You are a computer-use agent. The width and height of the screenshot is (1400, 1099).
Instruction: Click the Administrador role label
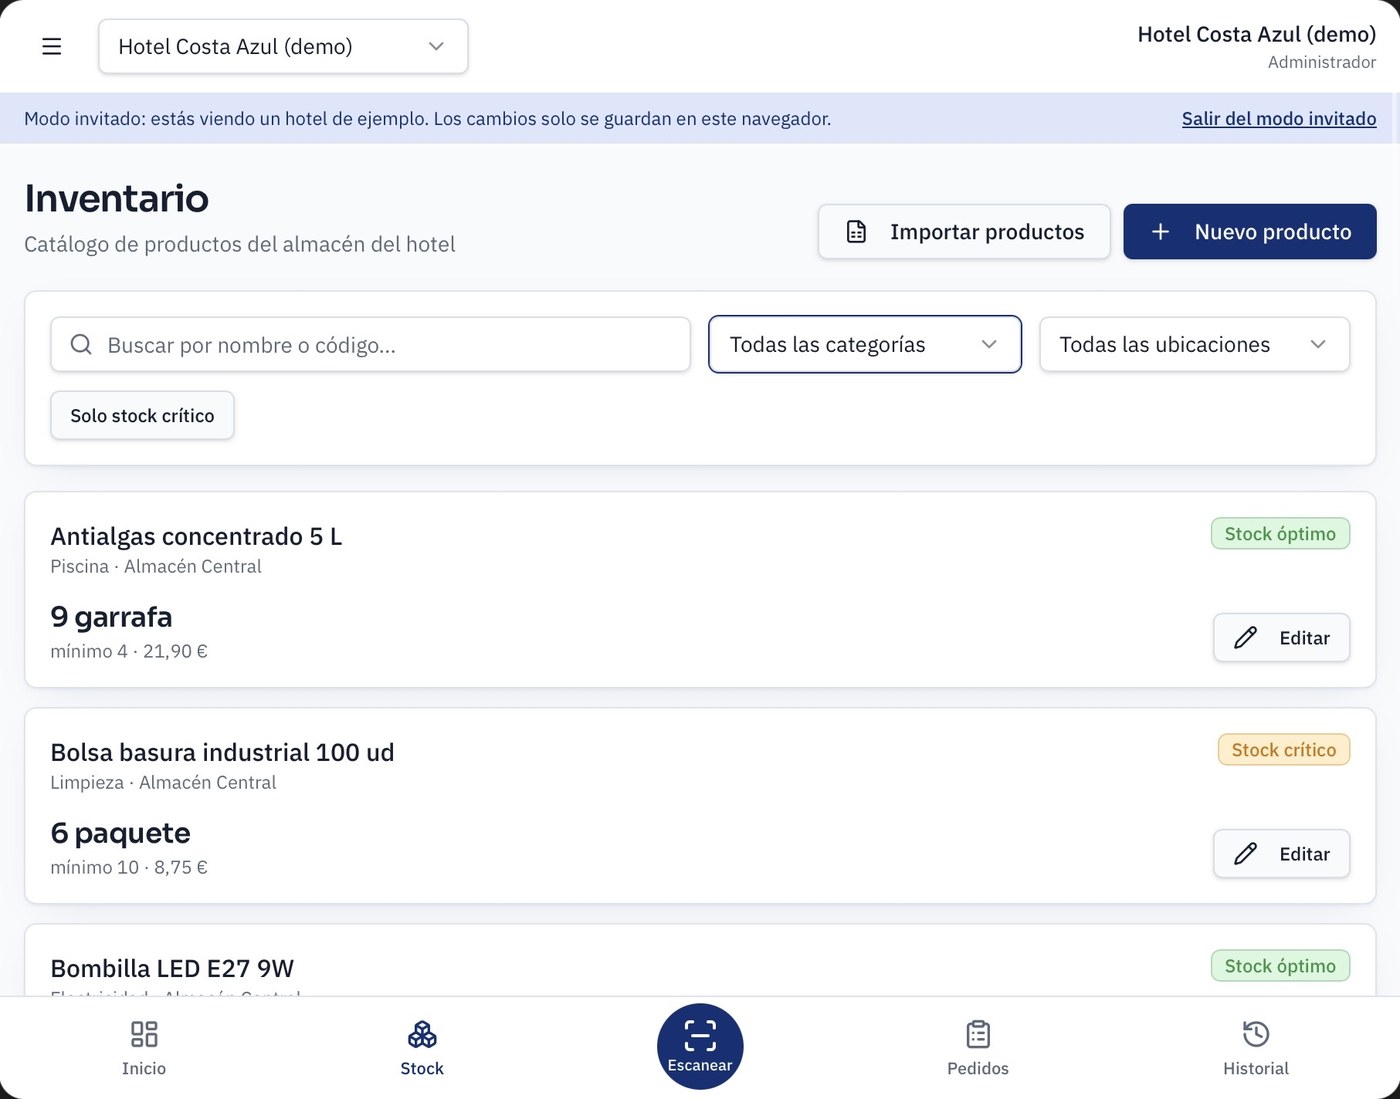(1322, 62)
